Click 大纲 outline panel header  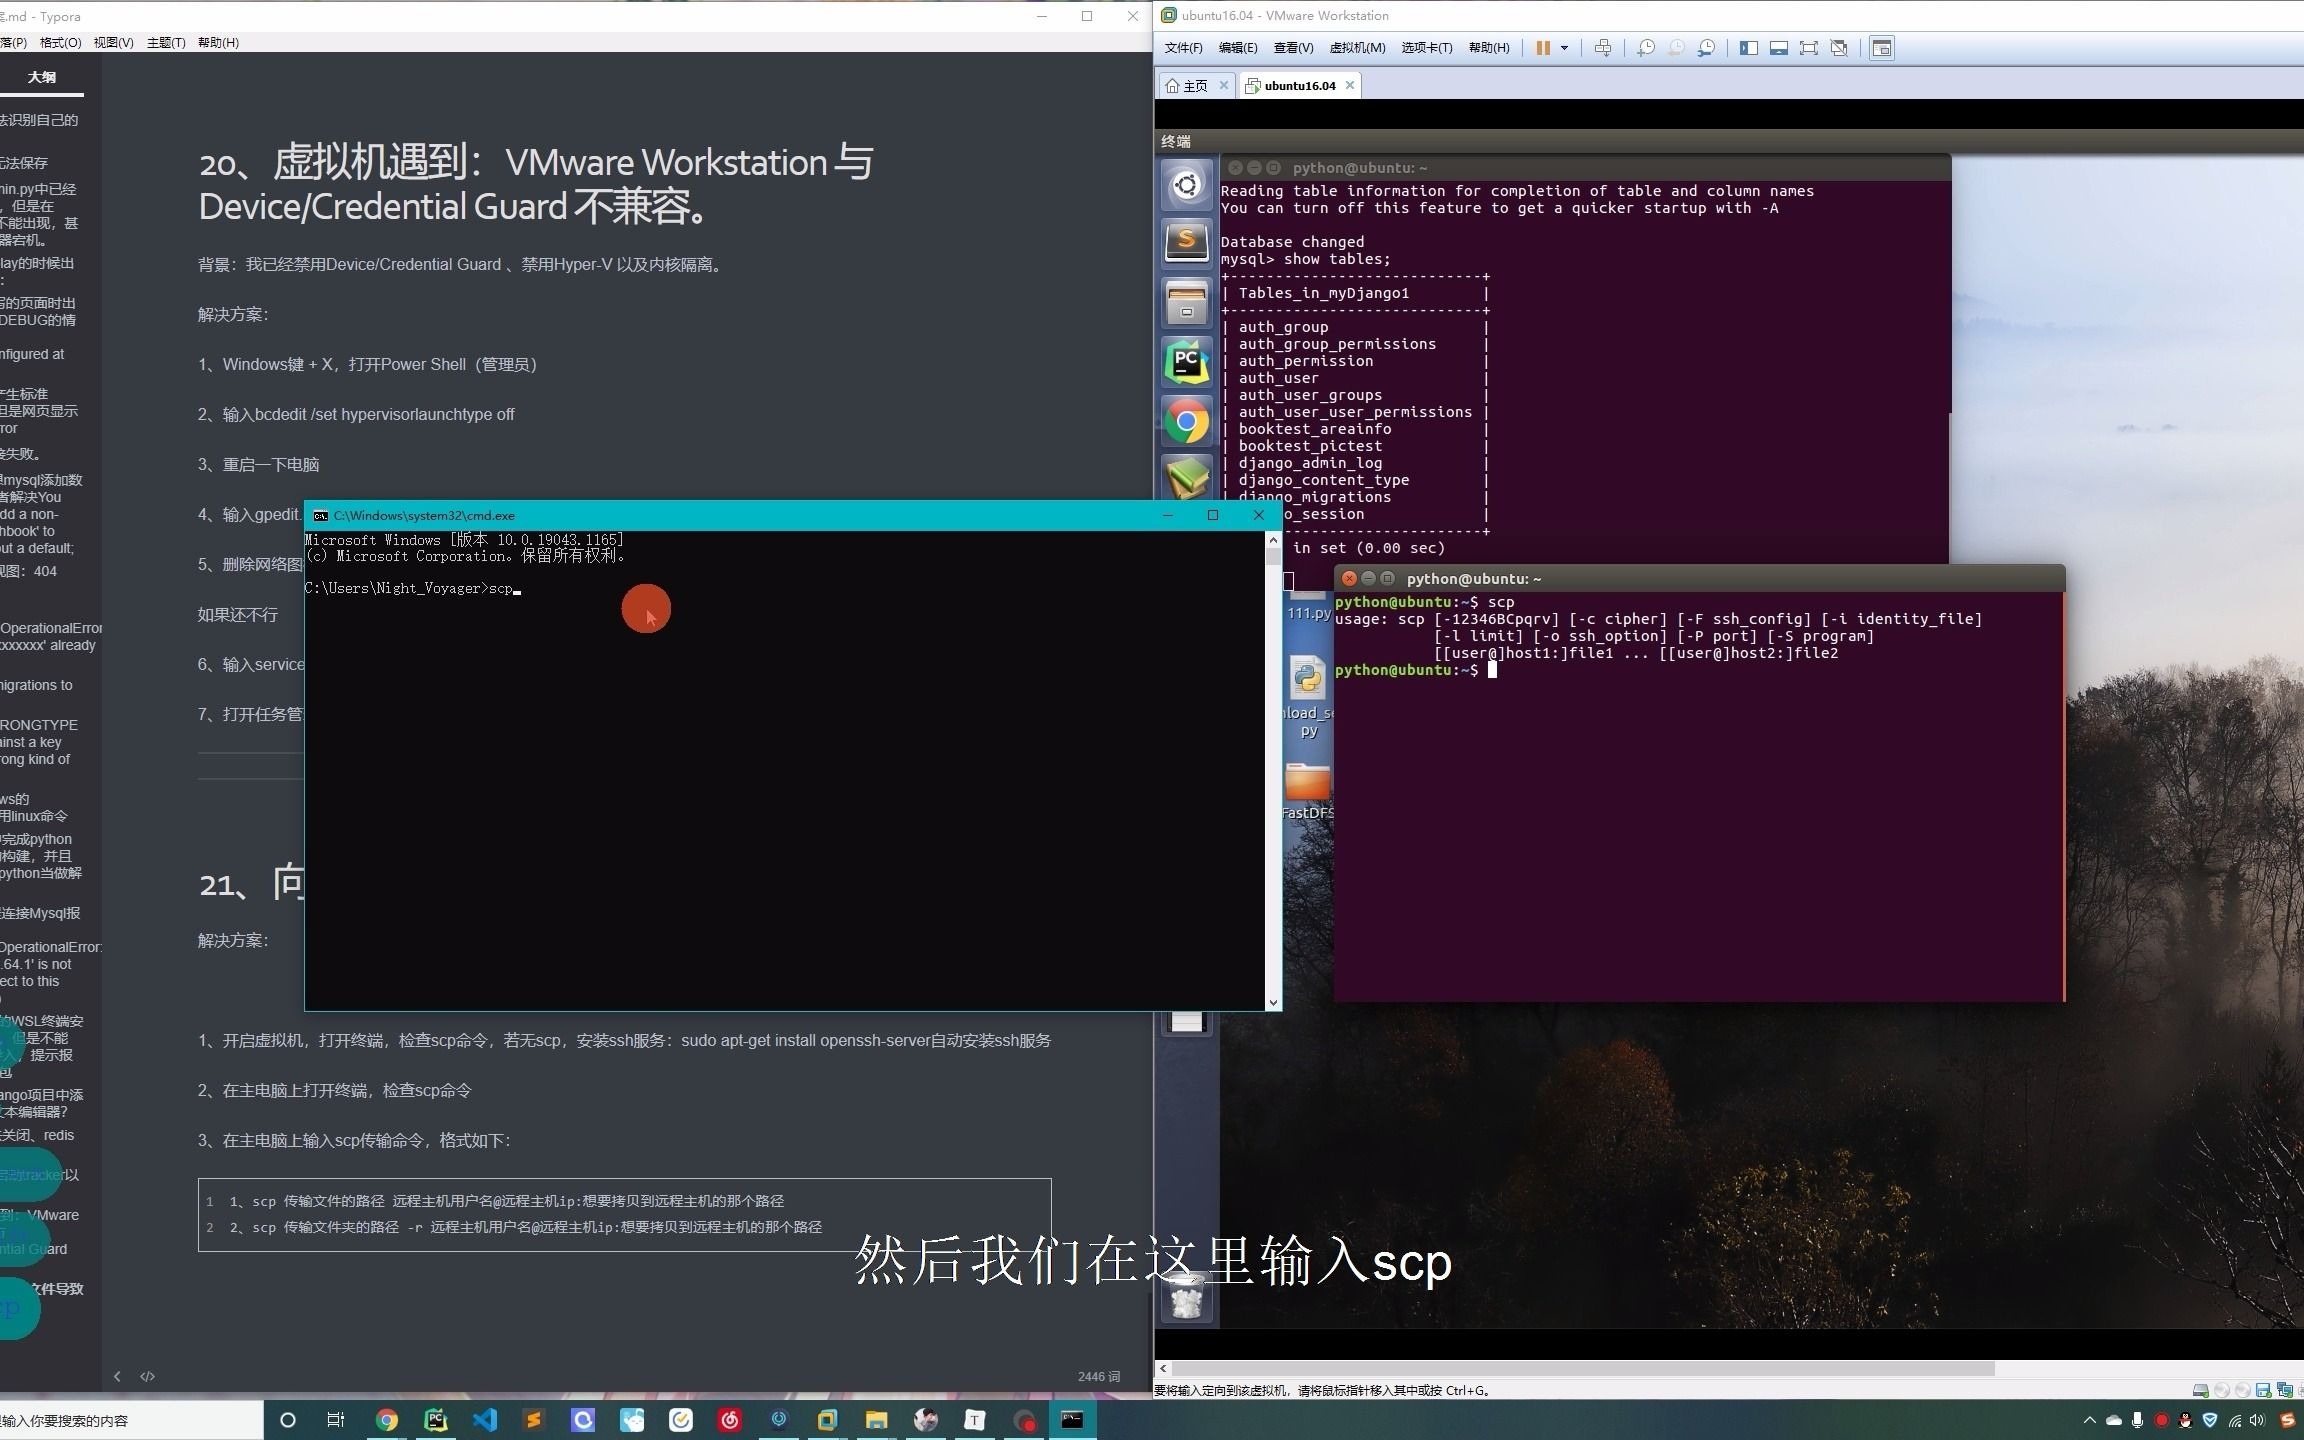coord(41,77)
